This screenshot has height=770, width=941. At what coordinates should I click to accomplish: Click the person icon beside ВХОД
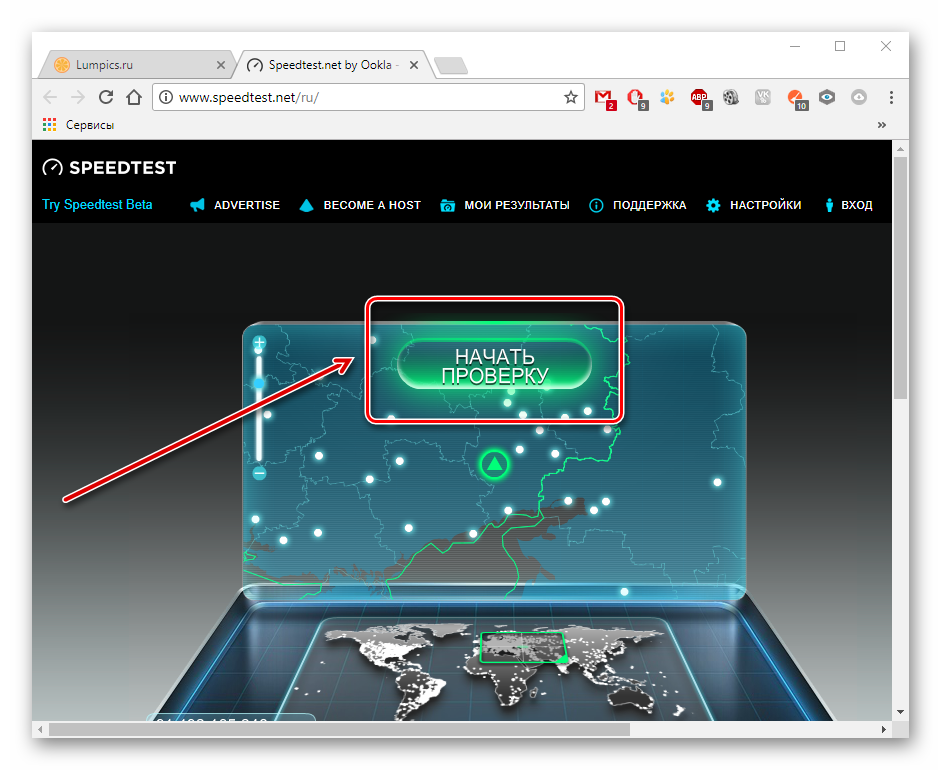pyautogui.click(x=829, y=205)
